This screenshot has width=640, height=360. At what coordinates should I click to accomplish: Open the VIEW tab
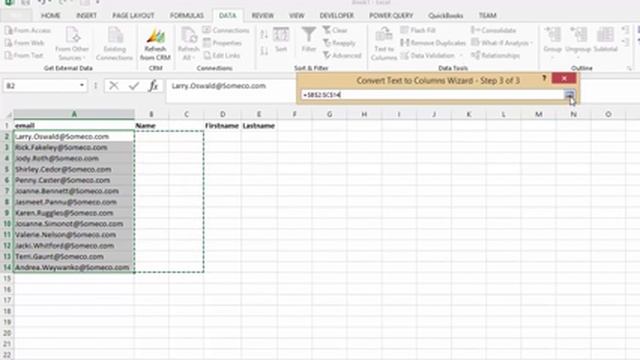coord(297,16)
